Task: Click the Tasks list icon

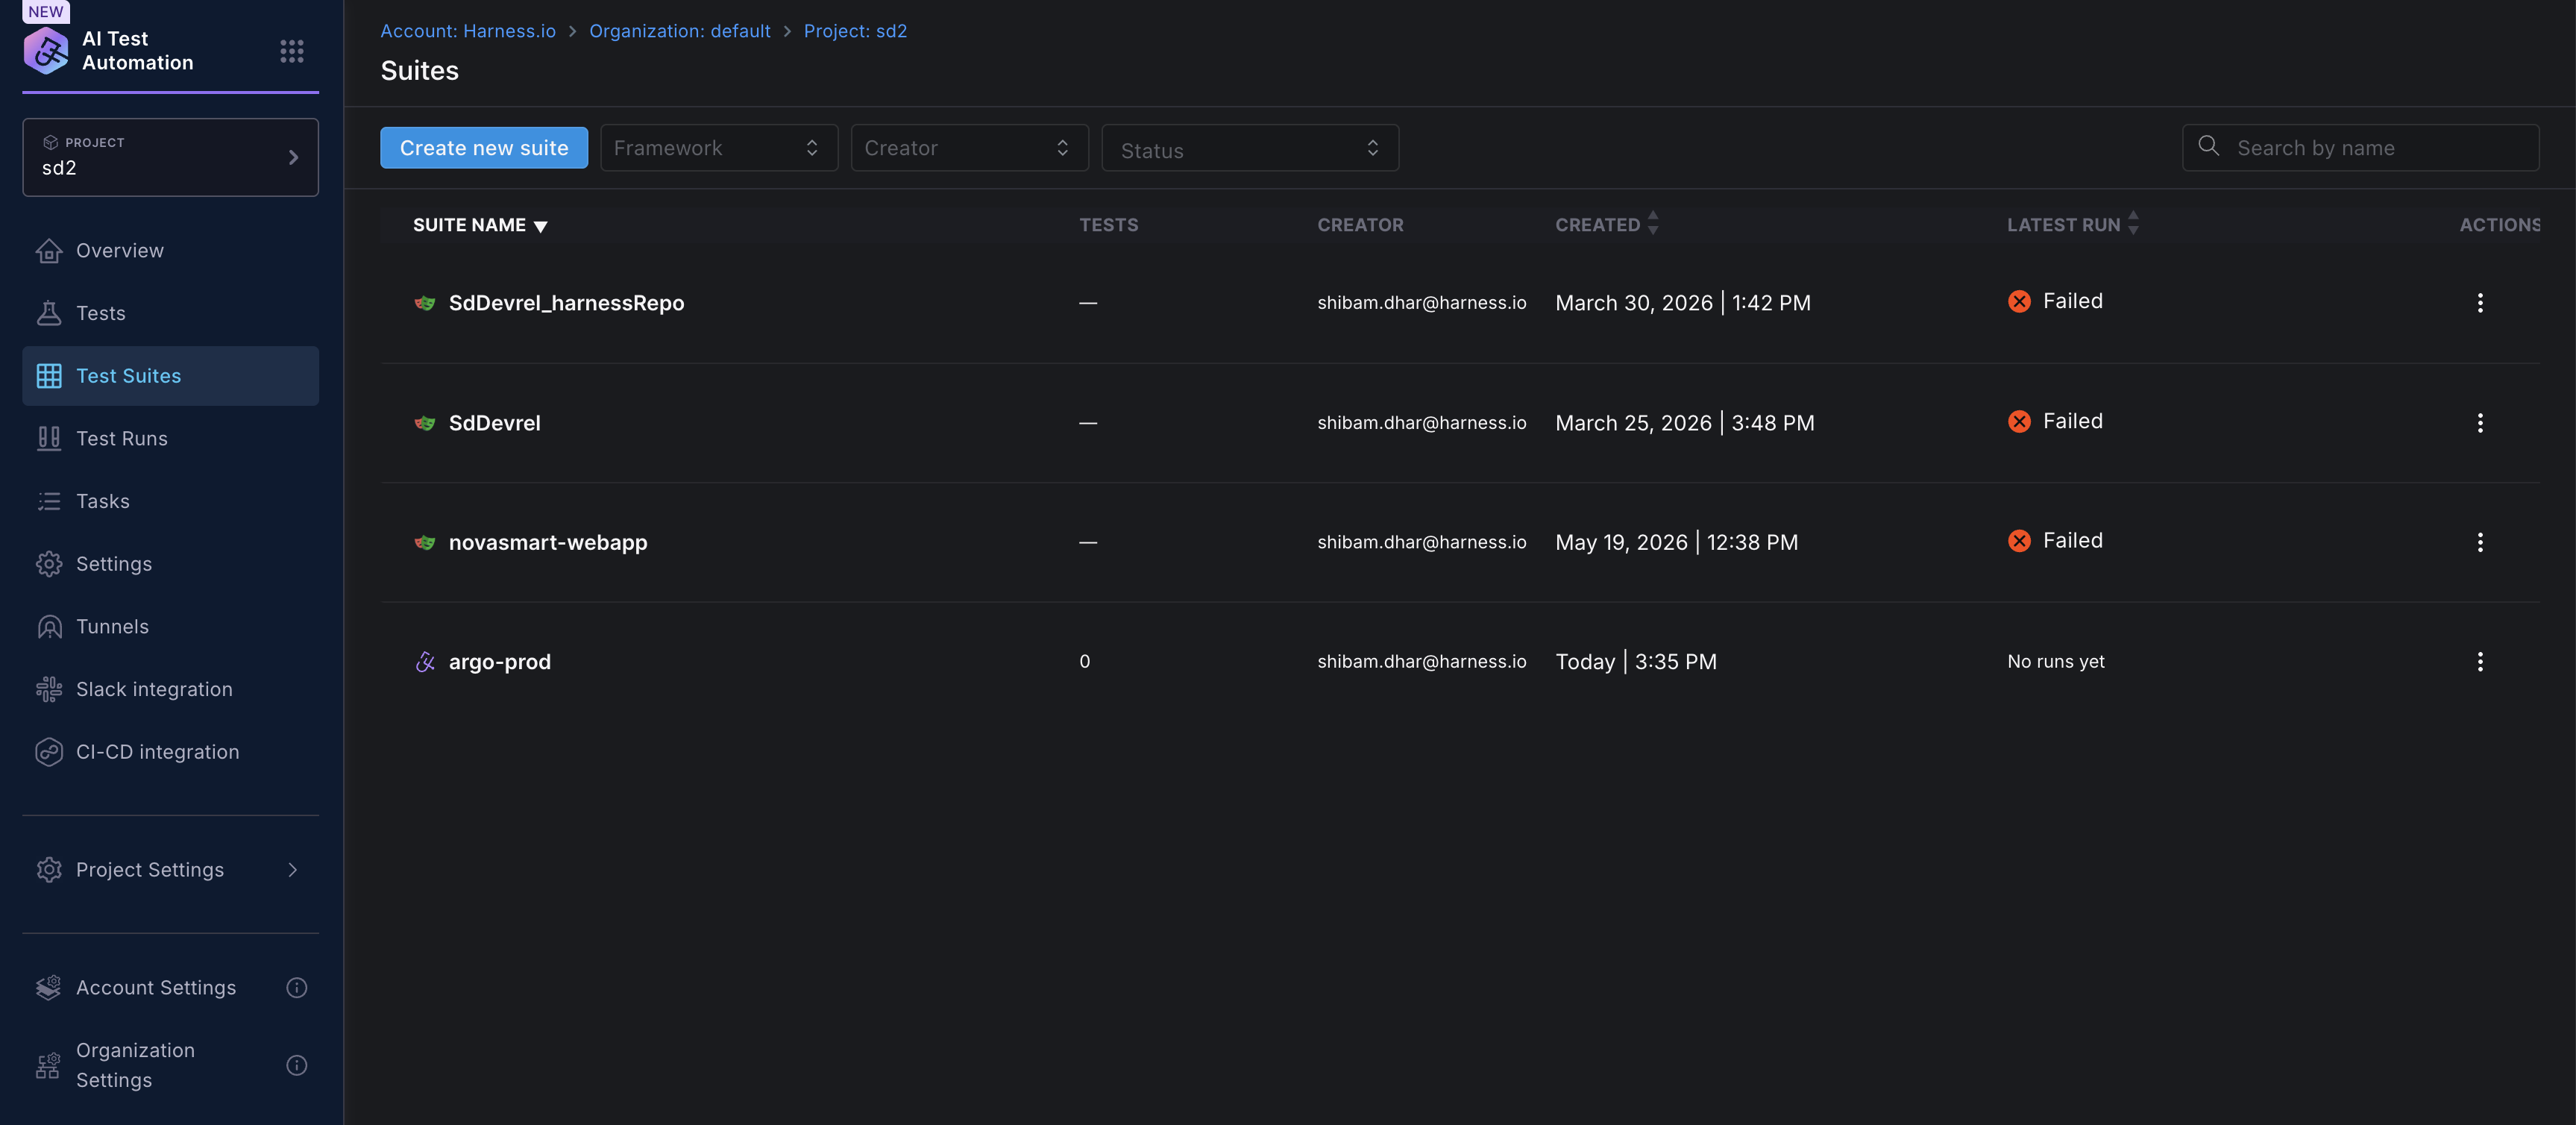Action: [49, 501]
